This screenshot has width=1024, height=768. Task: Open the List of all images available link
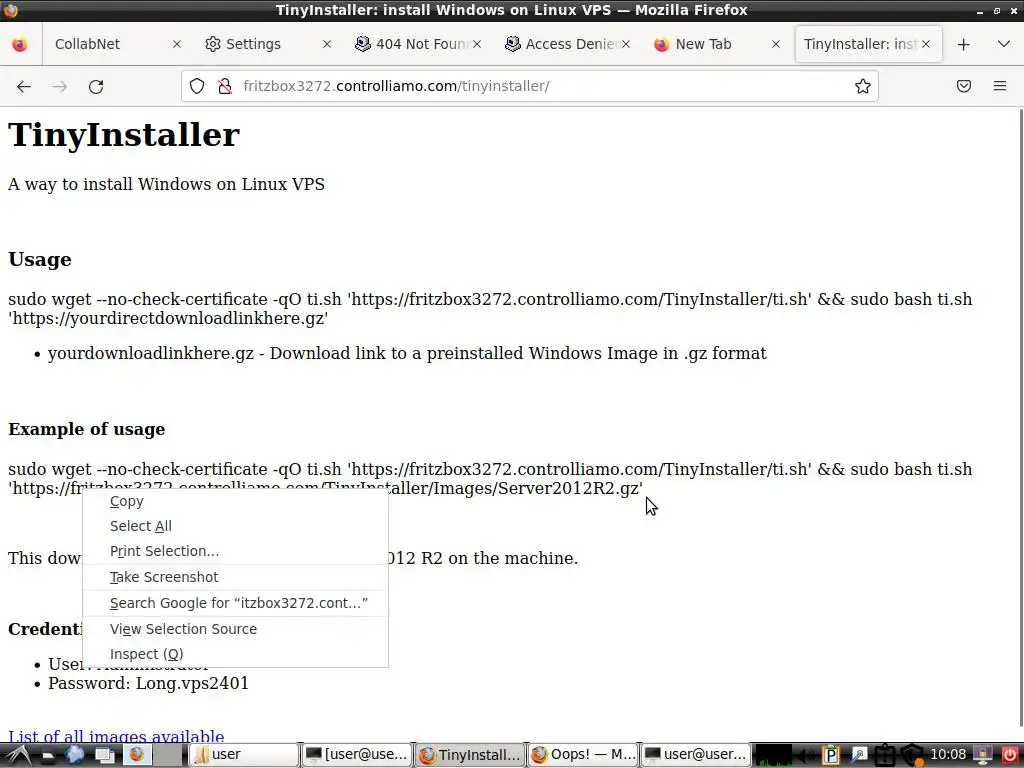coord(116,737)
